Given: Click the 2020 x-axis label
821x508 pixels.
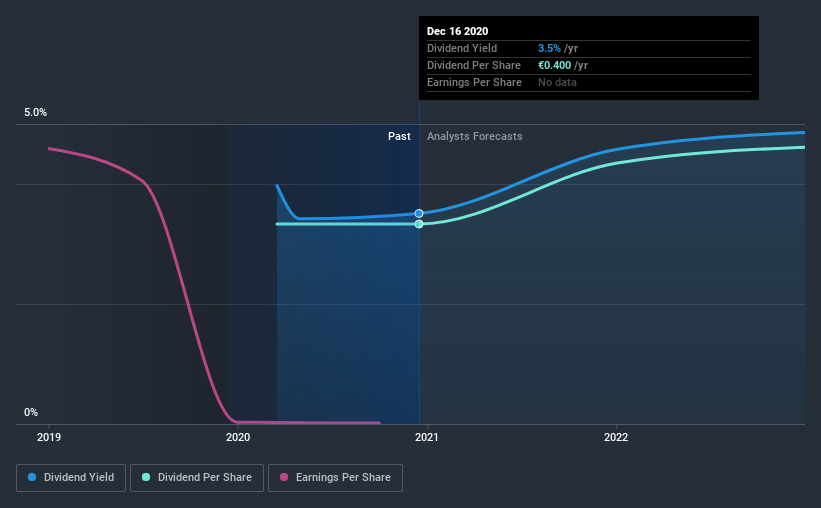Looking at the screenshot, I should pos(238,437).
